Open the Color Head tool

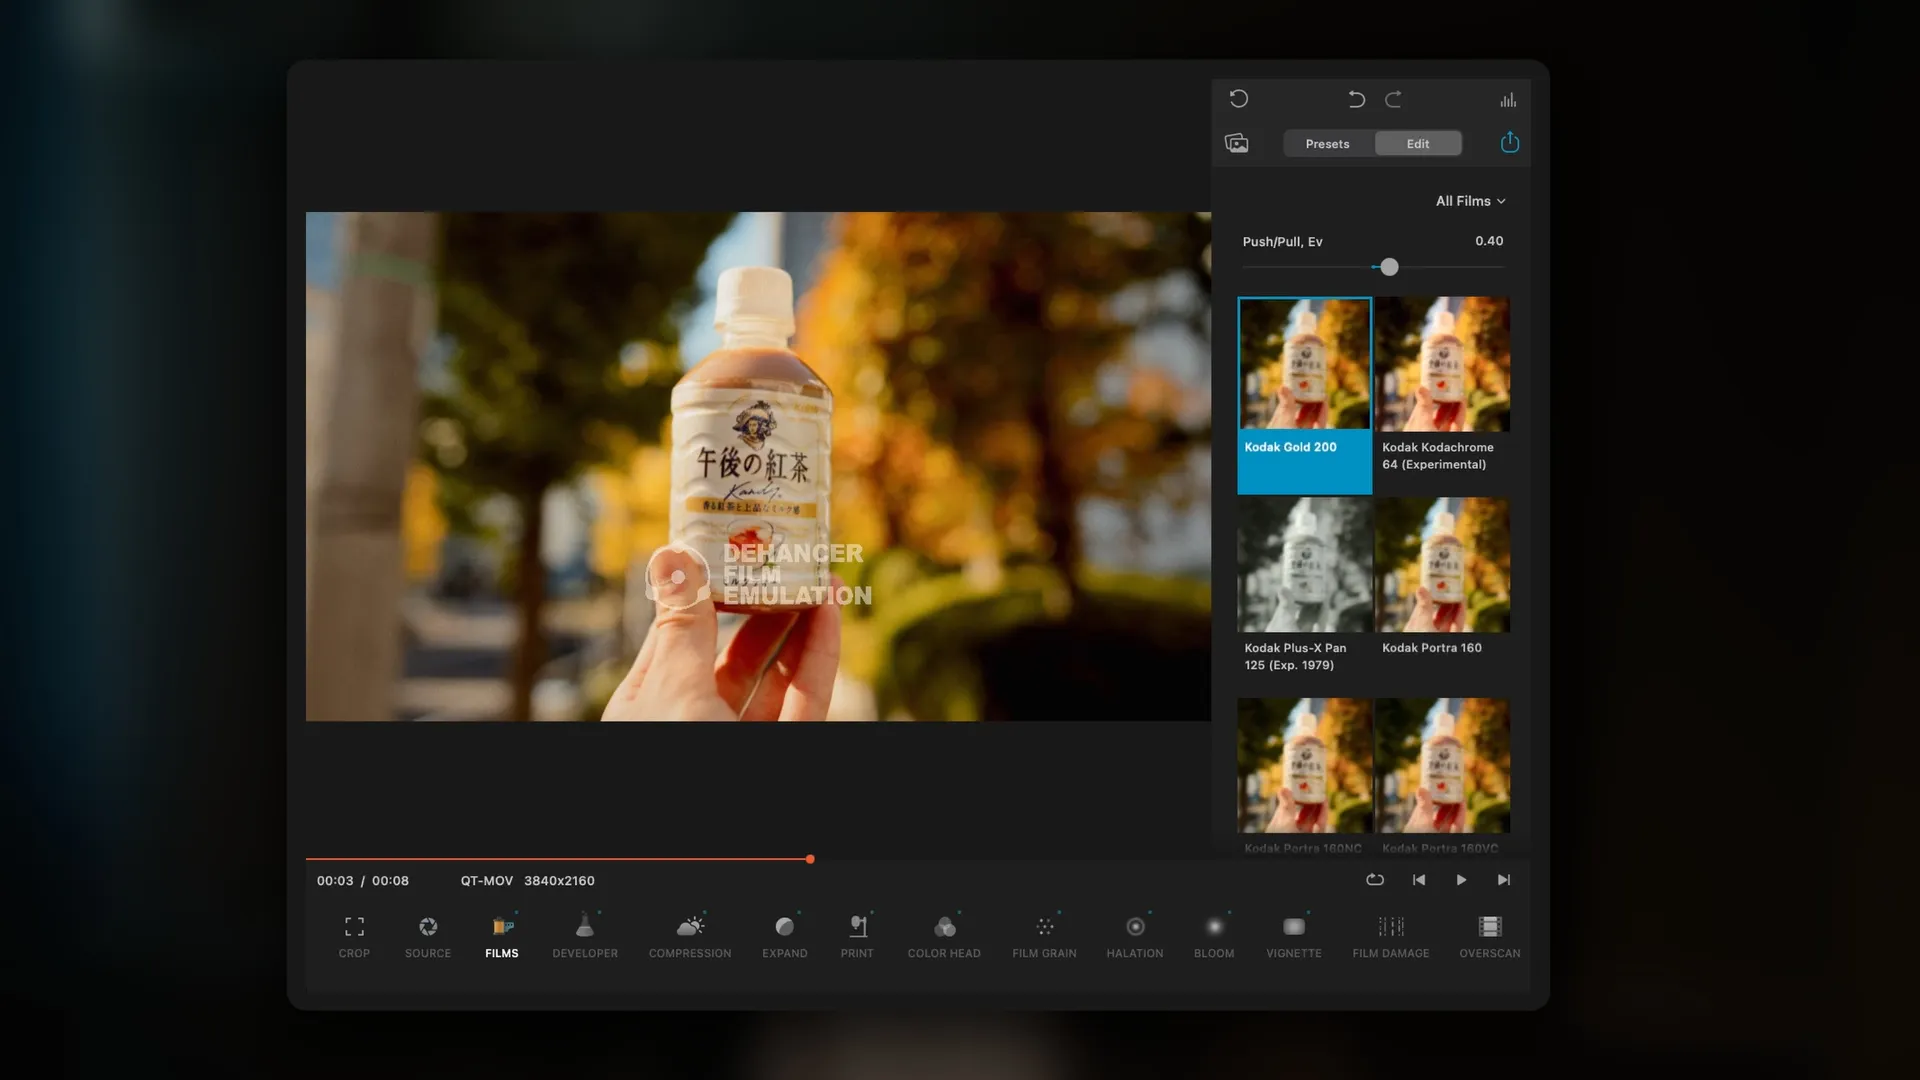(x=944, y=937)
